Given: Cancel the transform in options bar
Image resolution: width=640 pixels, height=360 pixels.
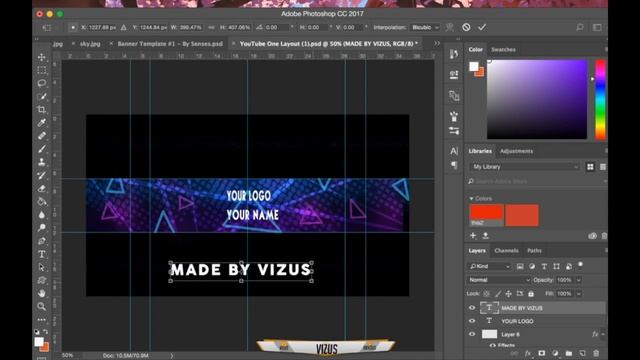Looking at the screenshot, I should pyautogui.click(x=466, y=27).
